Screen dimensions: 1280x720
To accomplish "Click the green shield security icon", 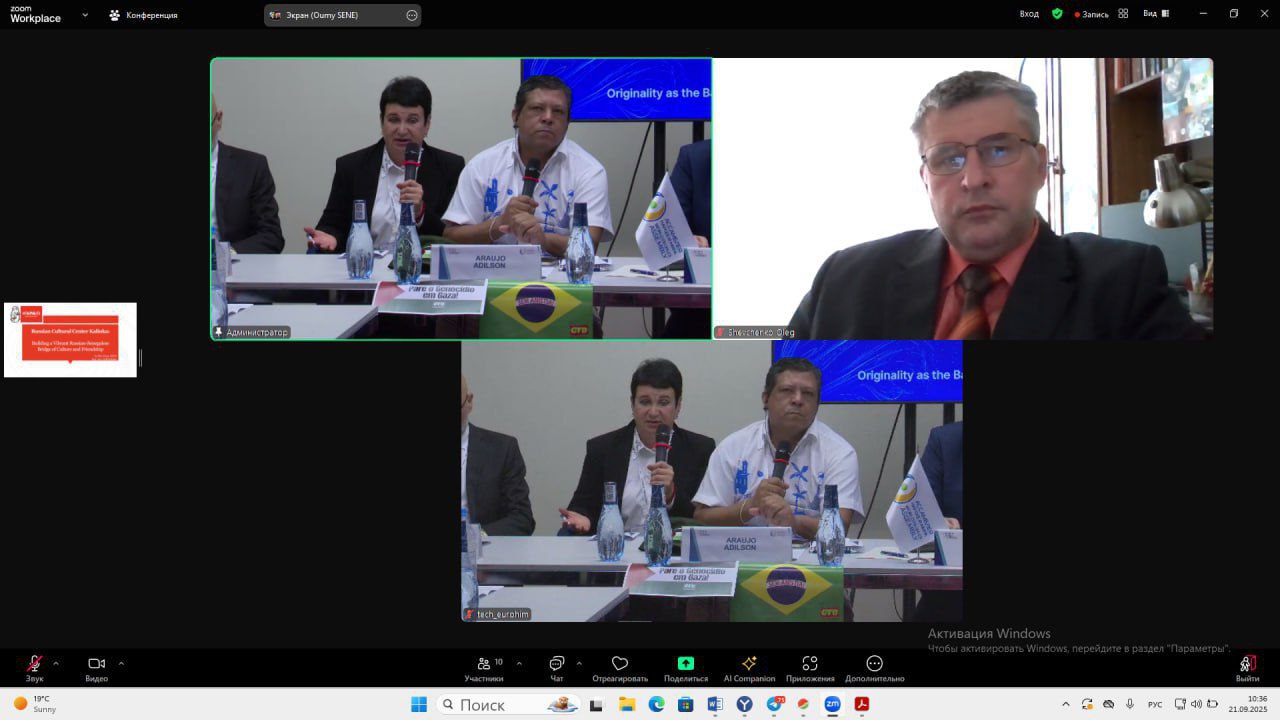I will pos(1057,14).
